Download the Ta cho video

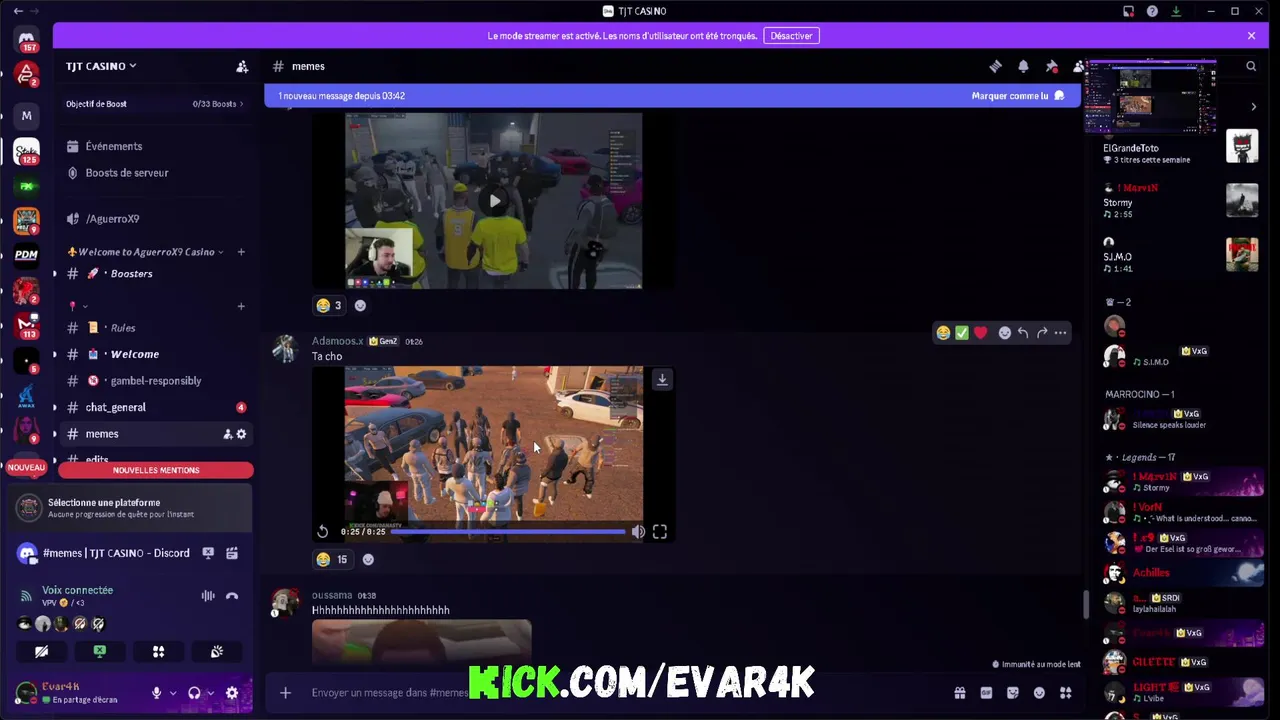[x=662, y=379]
